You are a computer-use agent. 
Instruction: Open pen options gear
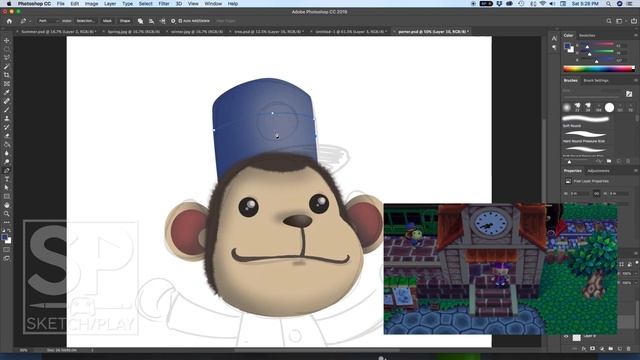pyautogui.click(x=173, y=21)
